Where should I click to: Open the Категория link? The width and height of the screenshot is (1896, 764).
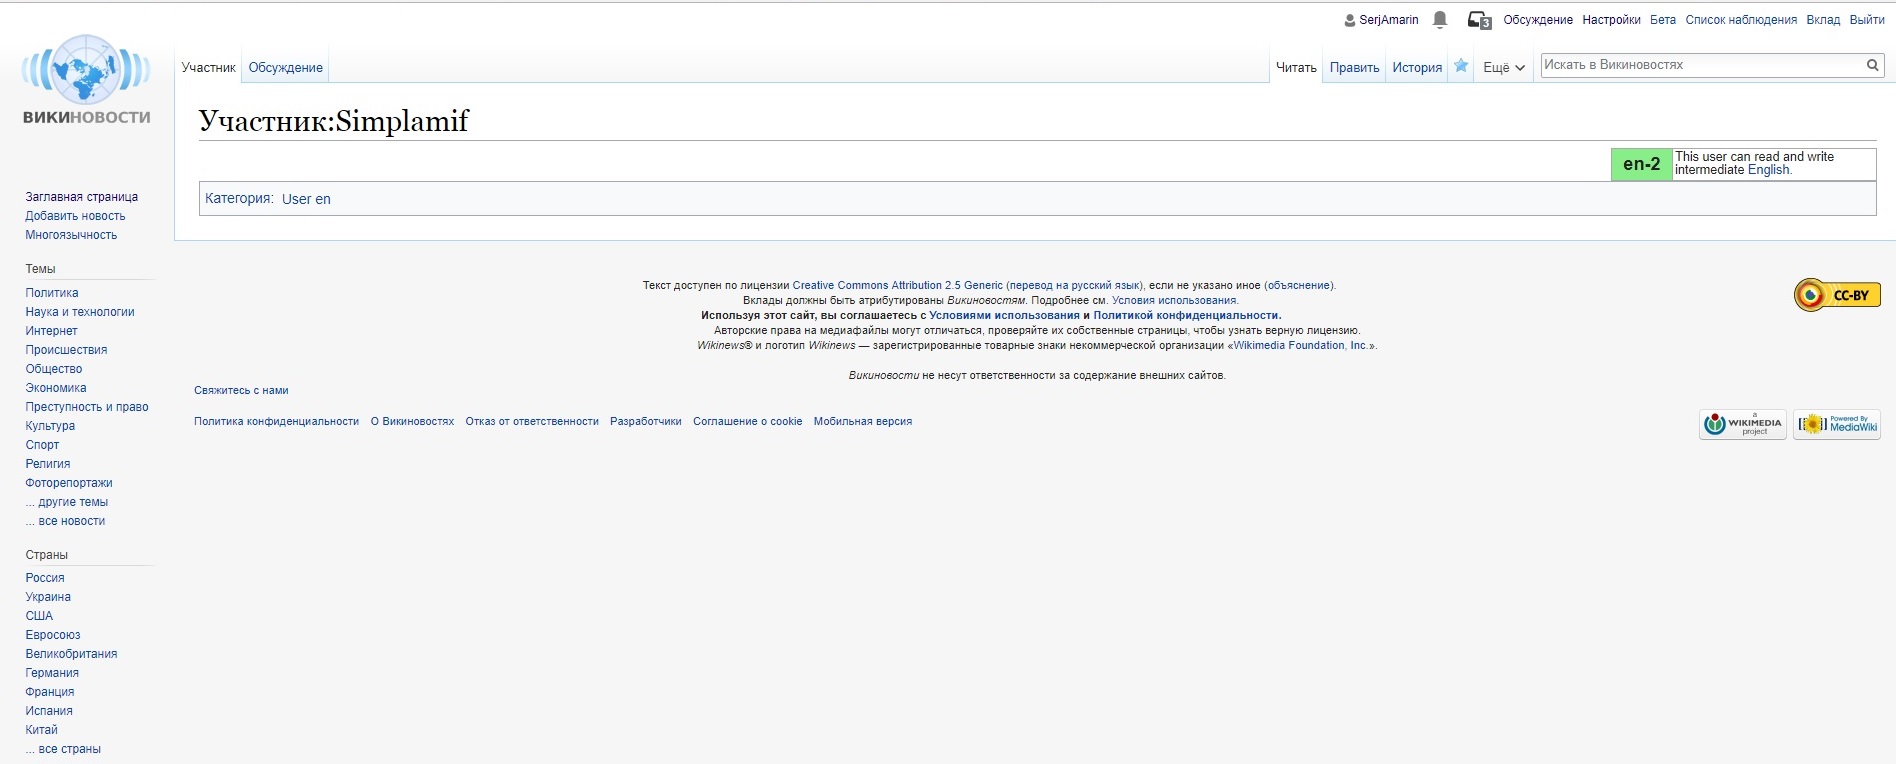point(237,199)
